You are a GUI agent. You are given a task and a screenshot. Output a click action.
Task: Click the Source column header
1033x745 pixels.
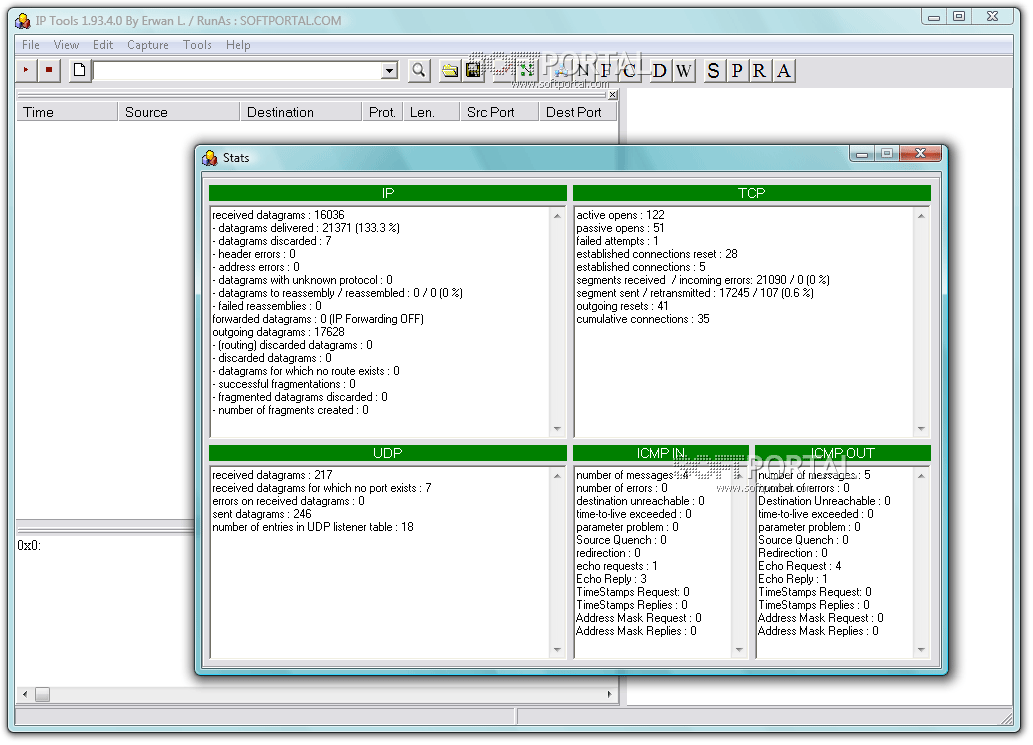point(179,113)
